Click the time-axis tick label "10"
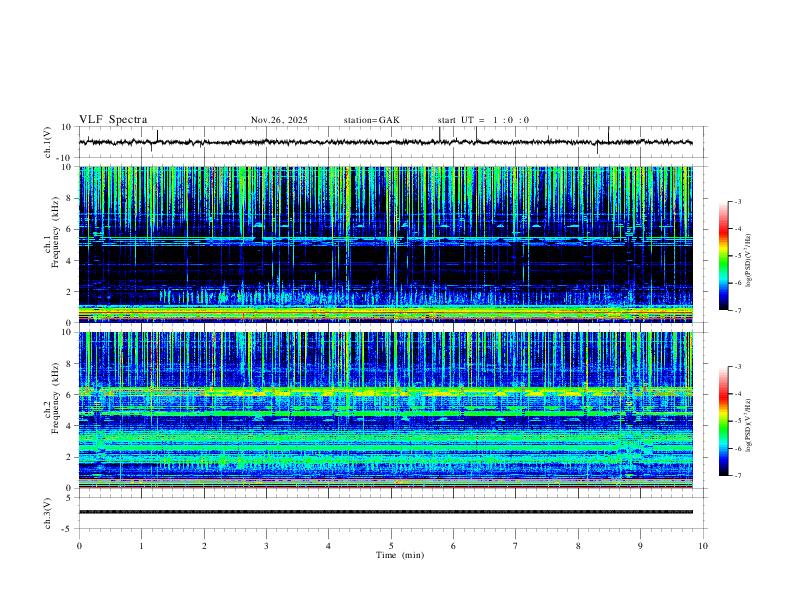 coord(703,546)
